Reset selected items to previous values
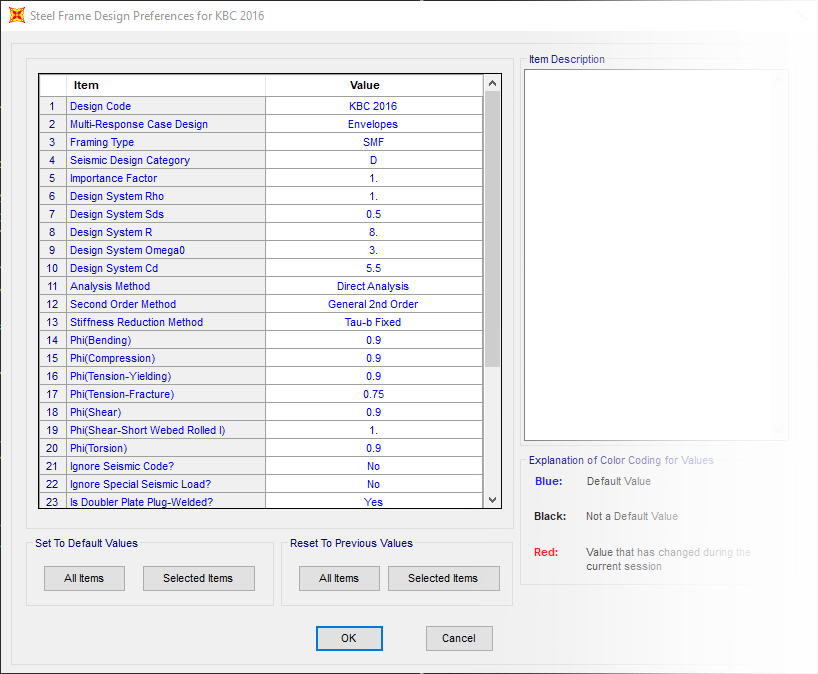Image resolution: width=818 pixels, height=674 pixels. [x=443, y=578]
